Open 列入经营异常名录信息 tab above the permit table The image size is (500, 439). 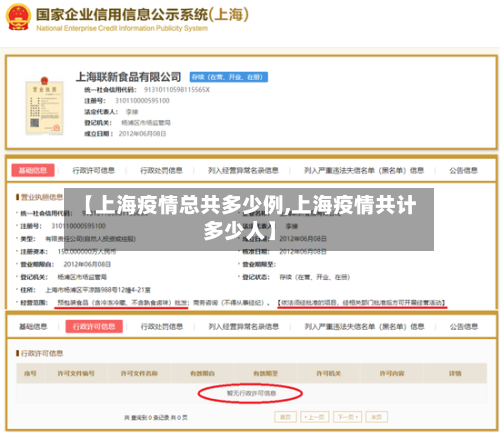[244, 327]
